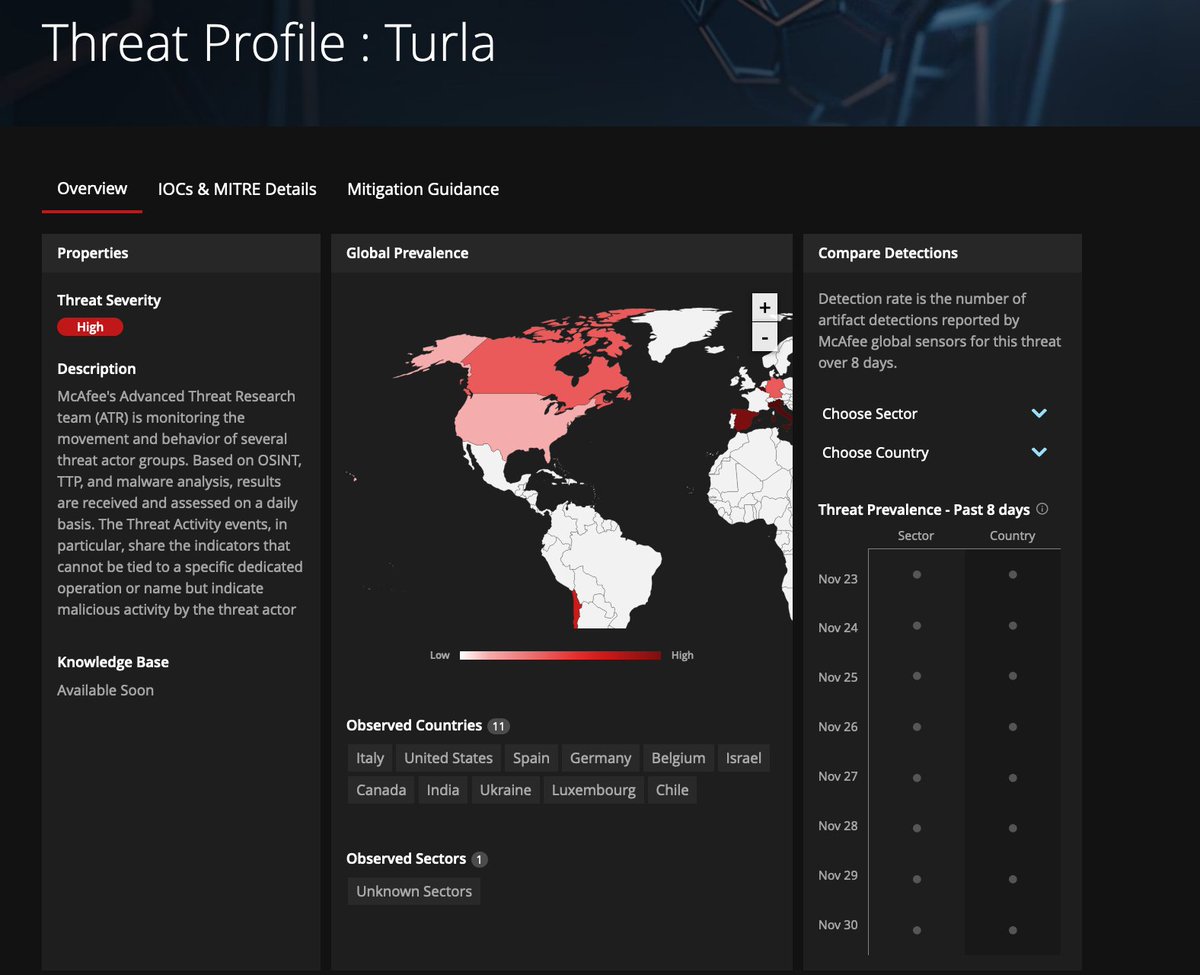
Task: Click the Ukraine country tag
Action: coord(505,790)
